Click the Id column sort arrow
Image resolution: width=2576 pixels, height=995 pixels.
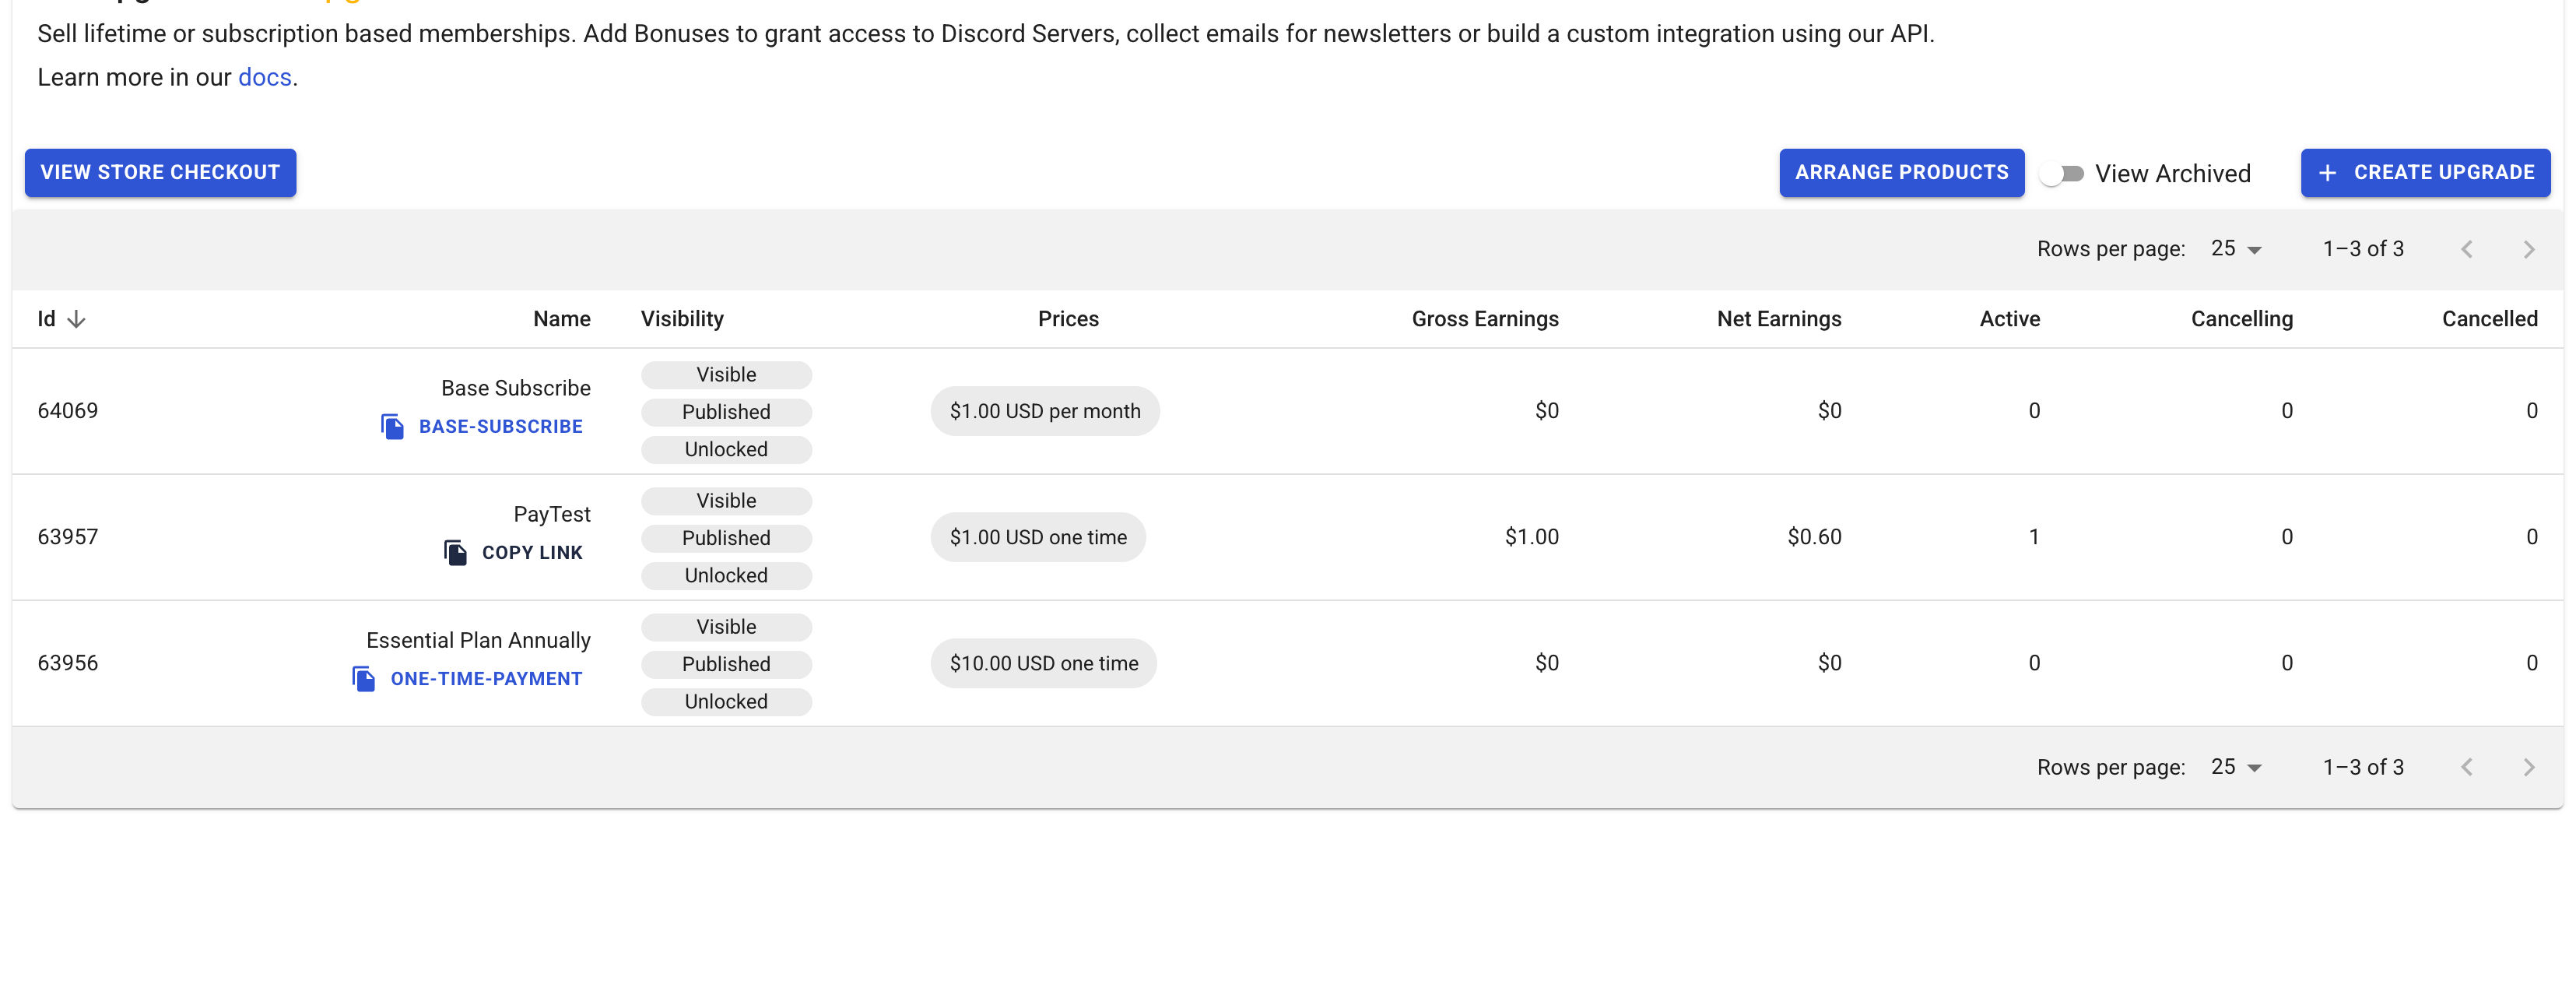click(x=76, y=319)
